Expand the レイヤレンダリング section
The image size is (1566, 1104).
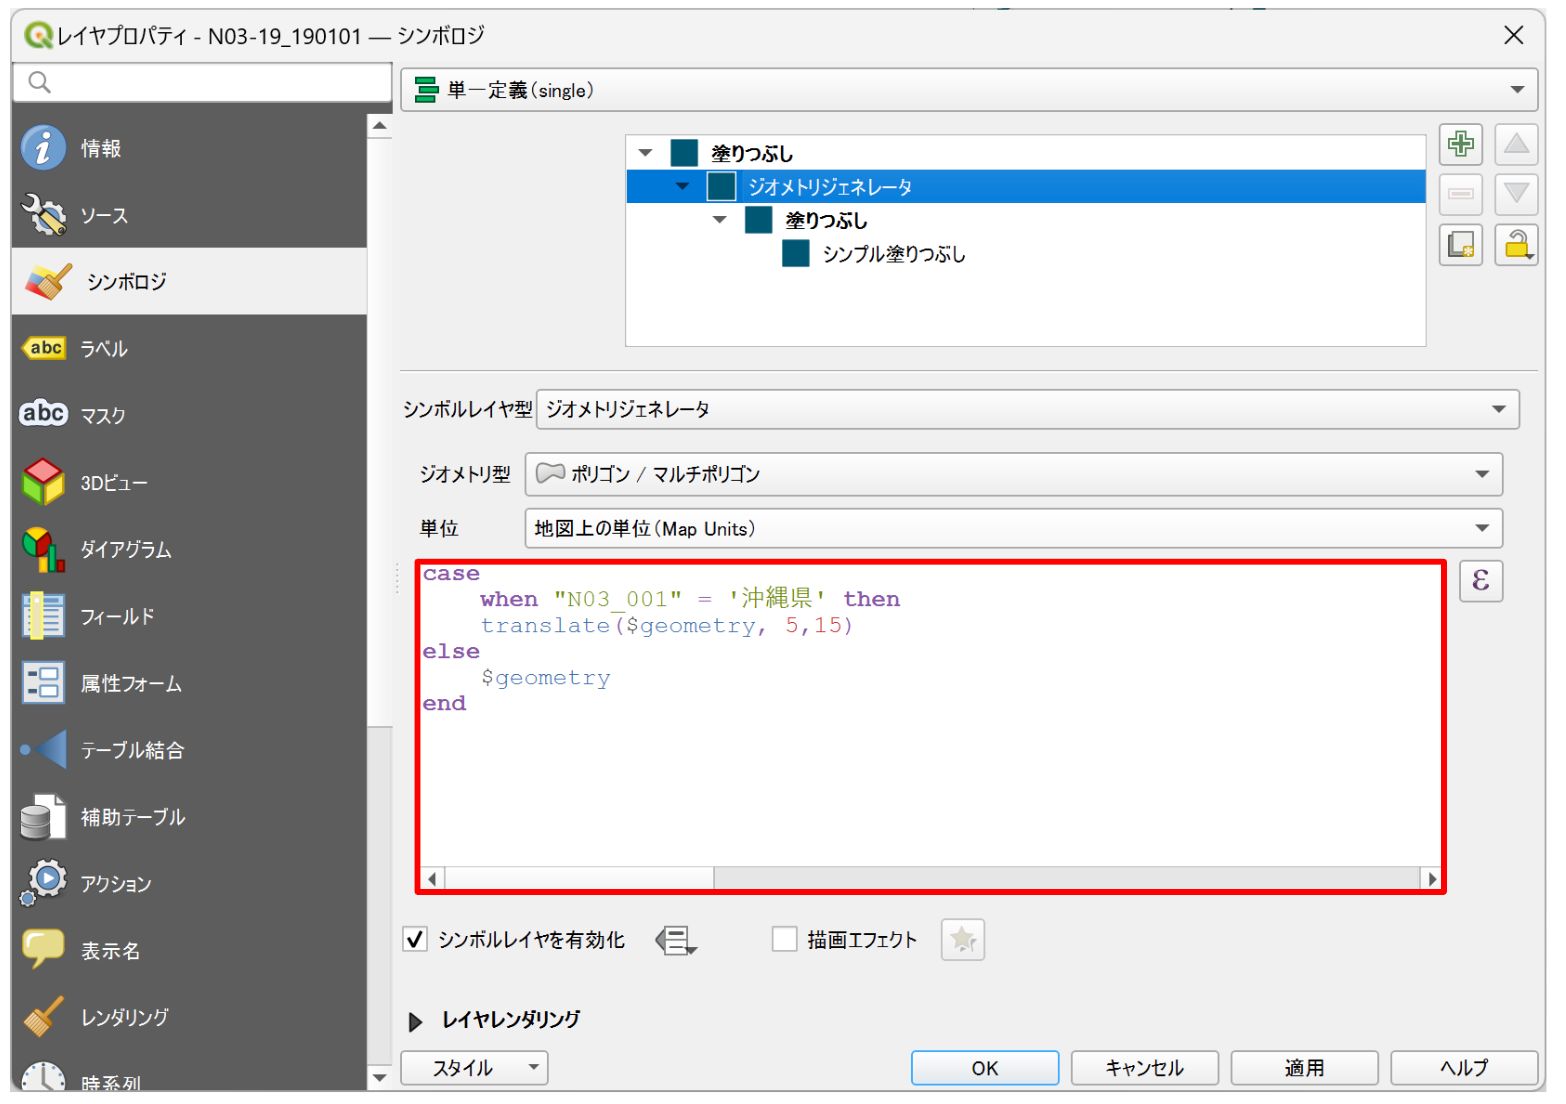pos(416,1021)
